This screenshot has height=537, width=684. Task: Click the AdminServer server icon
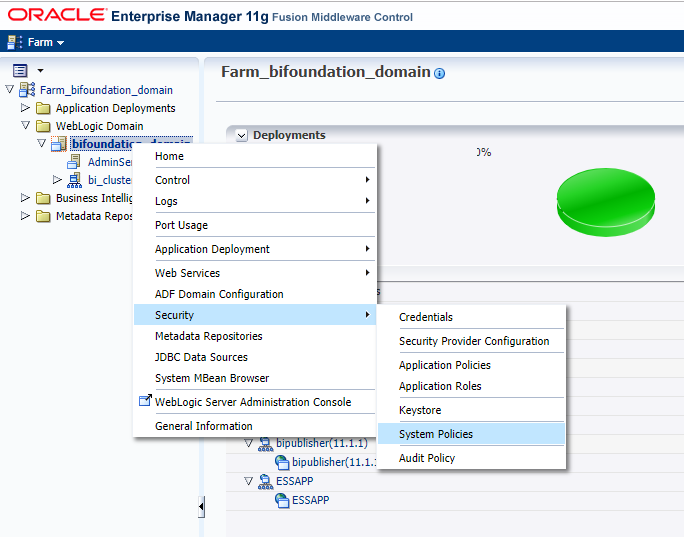[74, 161]
